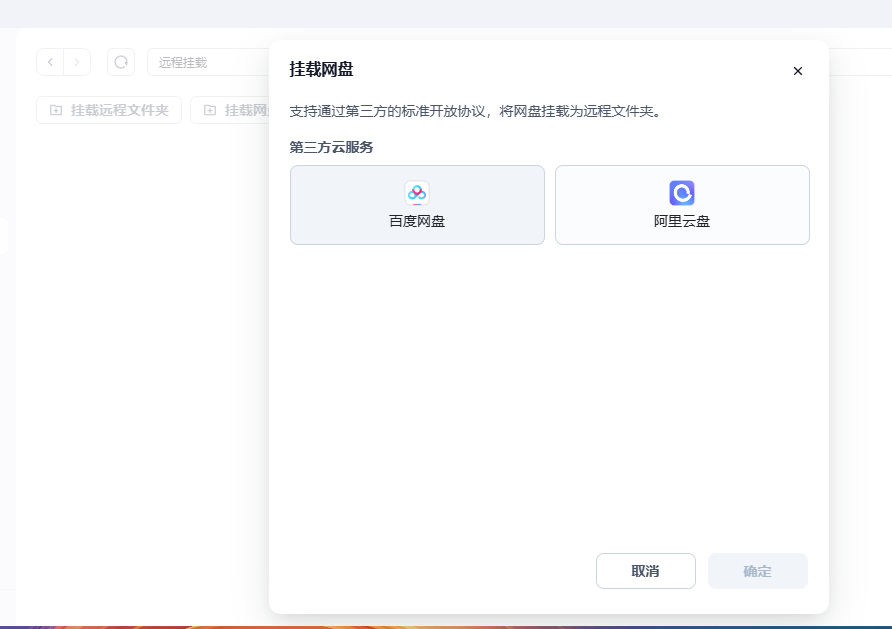The width and height of the screenshot is (892, 629).
Task: Click the 百度网盘 text label
Action: click(x=417, y=221)
